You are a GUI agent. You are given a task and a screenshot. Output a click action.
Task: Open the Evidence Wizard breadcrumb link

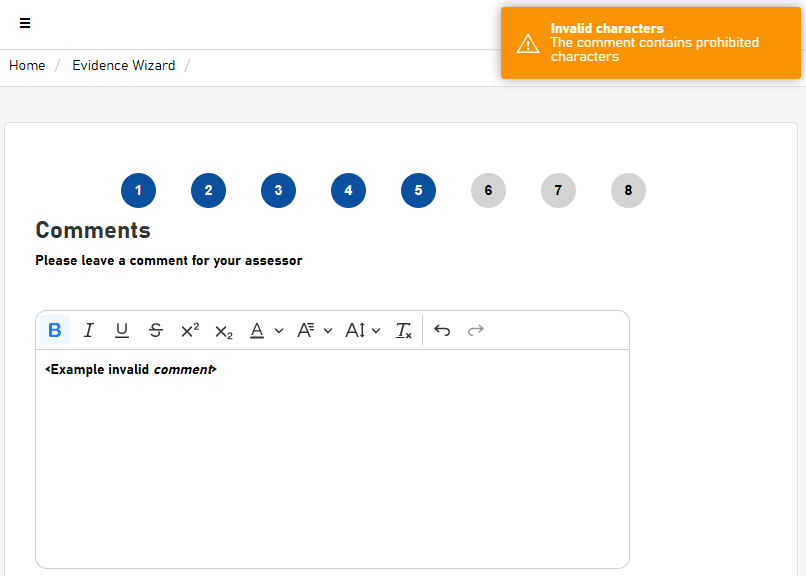pos(123,65)
